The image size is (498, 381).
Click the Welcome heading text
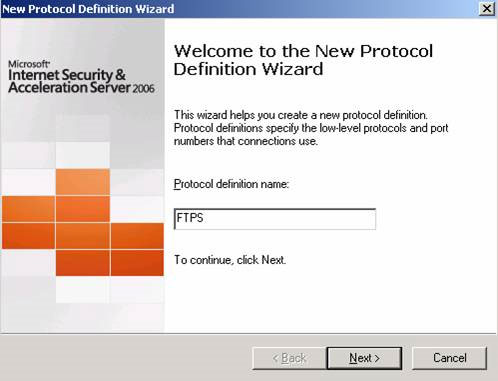click(x=303, y=60)
